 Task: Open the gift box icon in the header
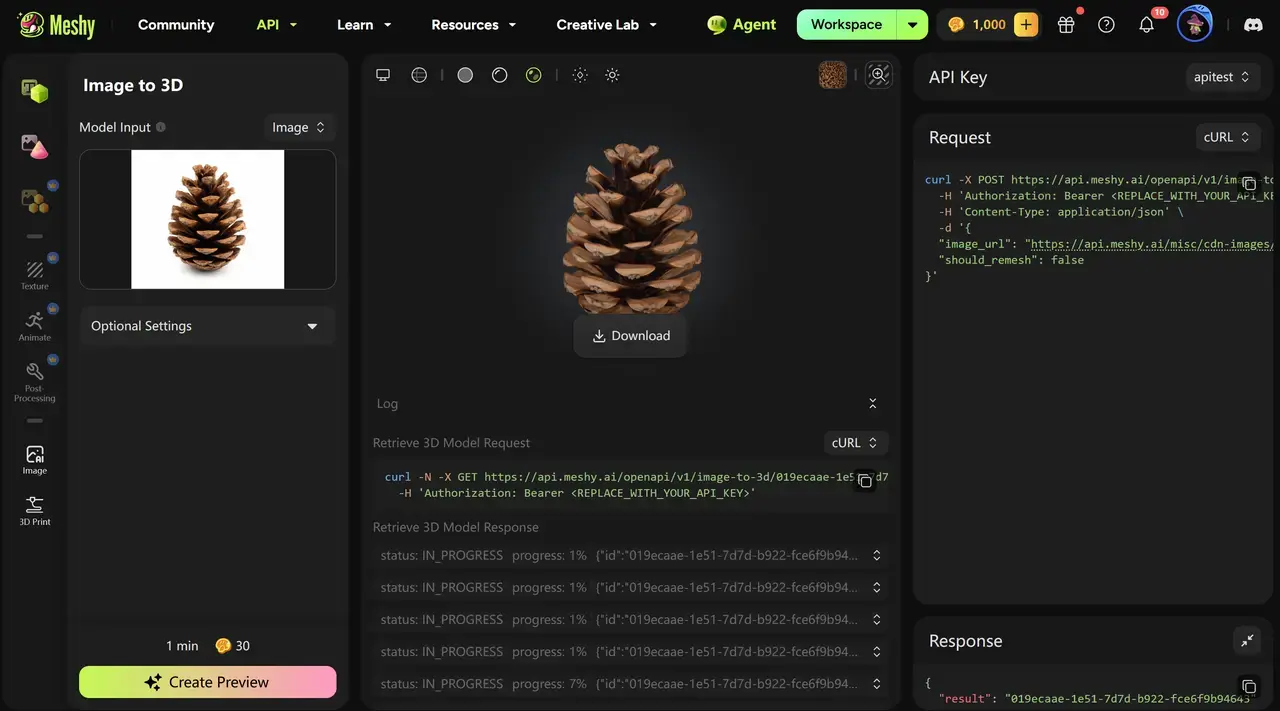[x=1066, y=25]
